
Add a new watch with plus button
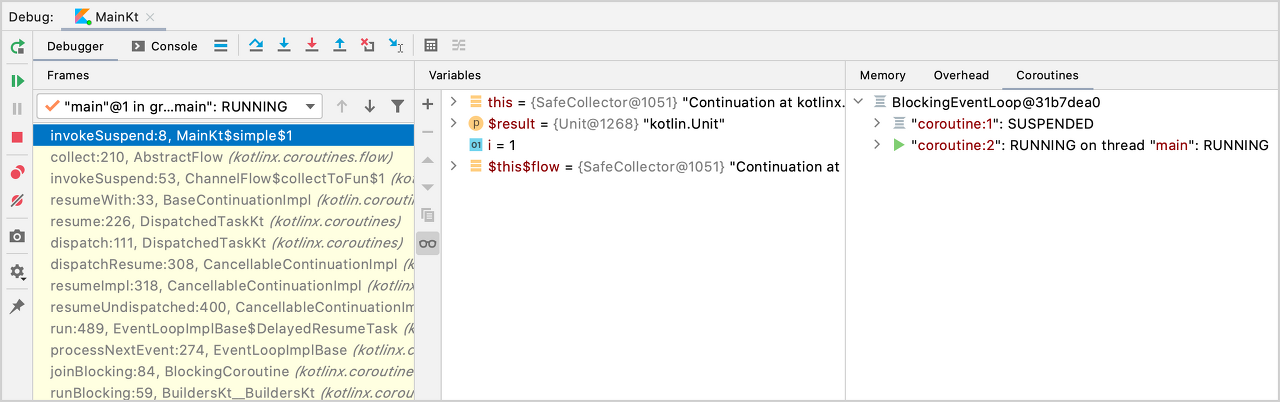click(428, 104)
